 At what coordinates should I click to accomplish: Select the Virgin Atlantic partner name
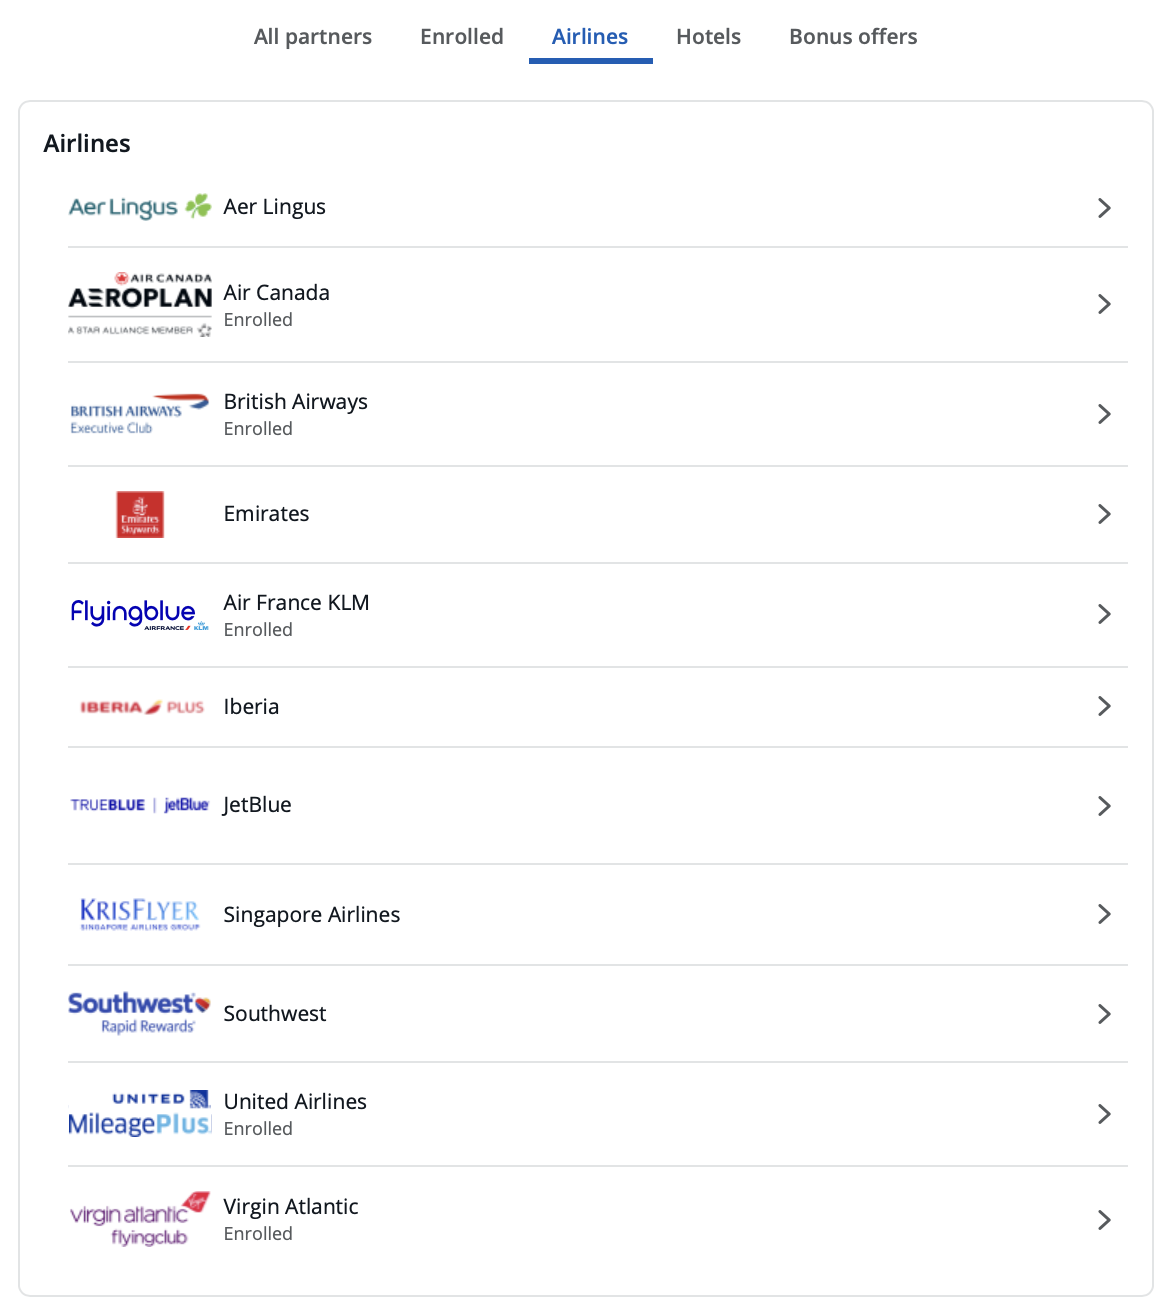coord(290,1207)
